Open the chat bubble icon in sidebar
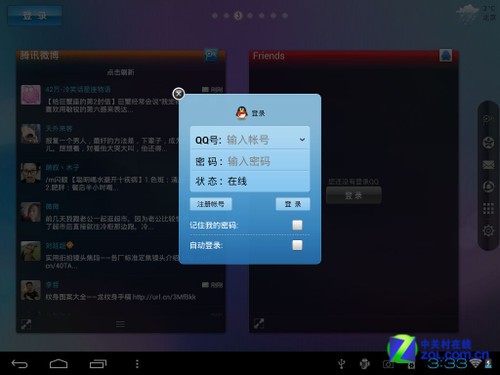This screenshot has width=500, height=375. [488, 186]
